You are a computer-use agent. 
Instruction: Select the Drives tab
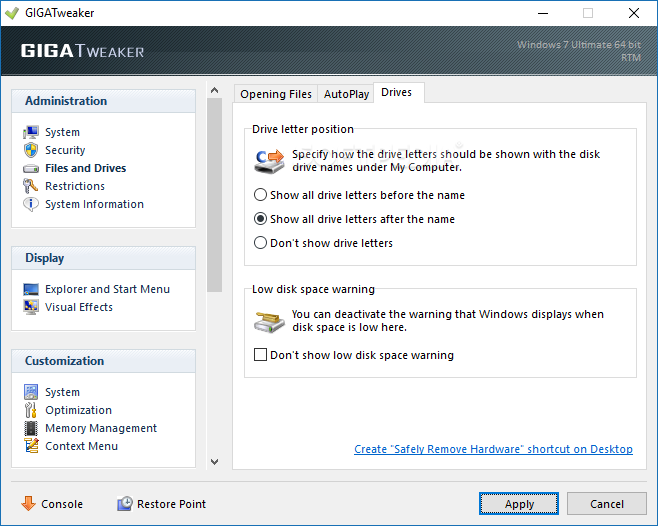397,92
